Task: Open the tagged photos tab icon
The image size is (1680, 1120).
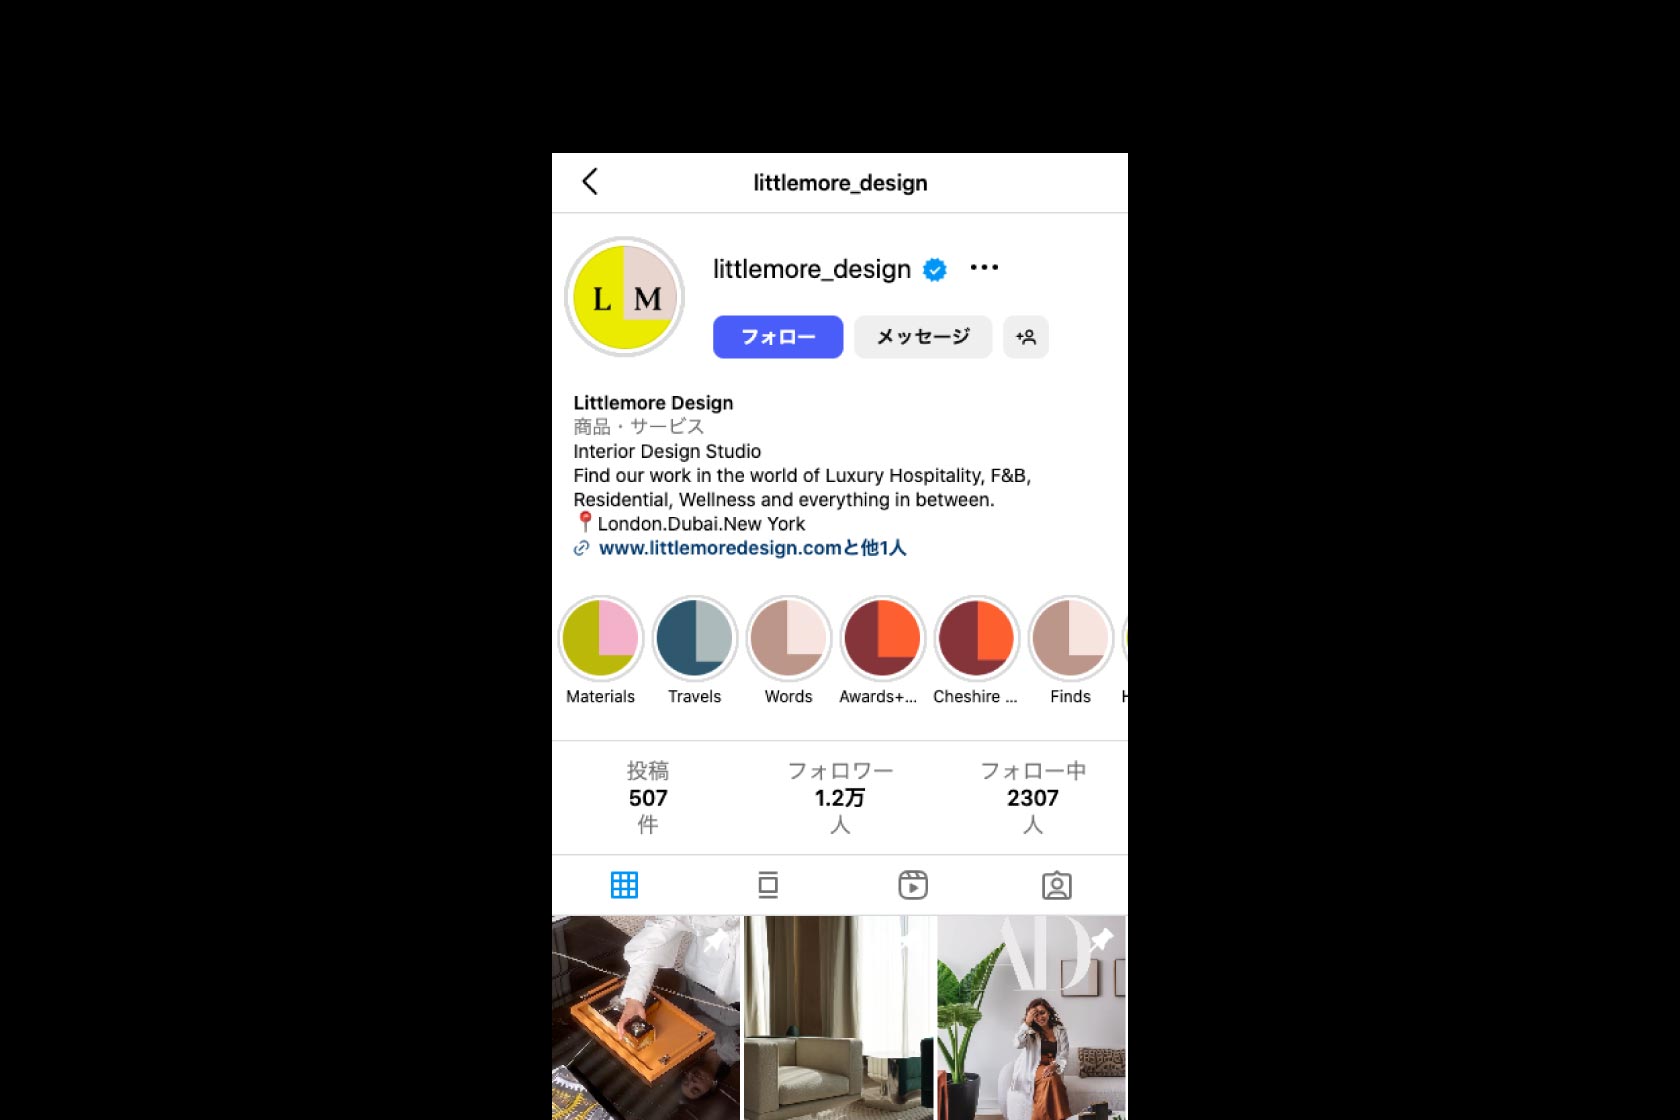Action: pos(1056,885)
